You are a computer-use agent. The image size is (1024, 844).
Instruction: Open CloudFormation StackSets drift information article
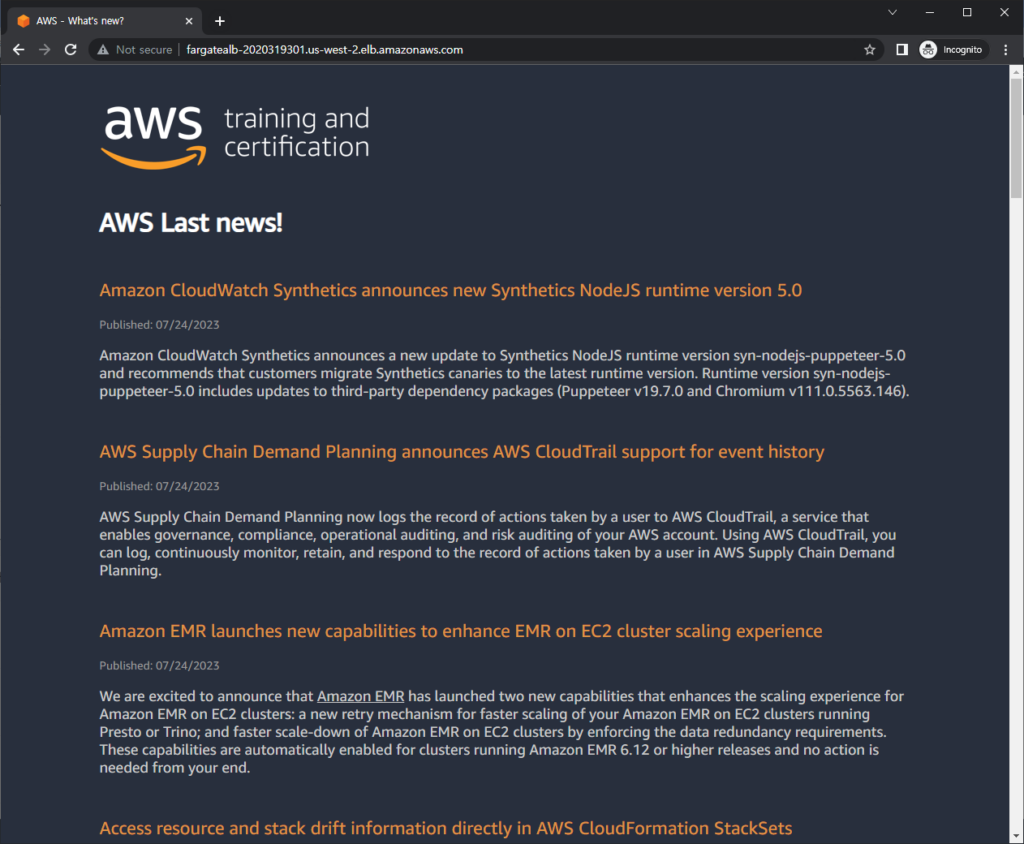coord(445,828)
